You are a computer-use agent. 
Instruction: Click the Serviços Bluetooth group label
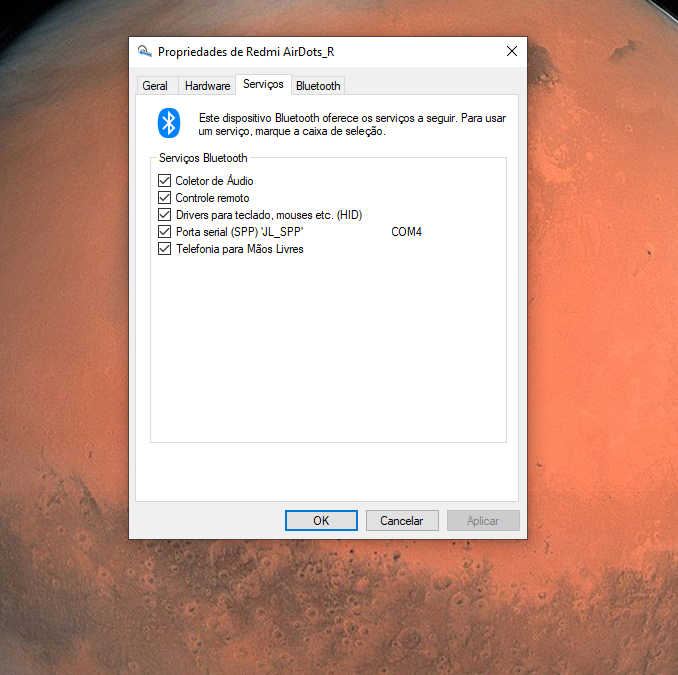(x=203, y=158)
